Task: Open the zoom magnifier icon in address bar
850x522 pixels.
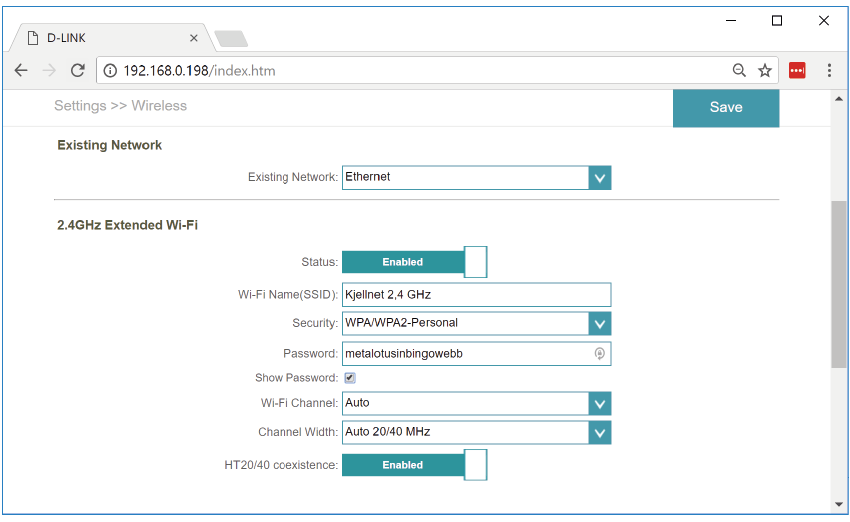Action: (x=739, y=71)
